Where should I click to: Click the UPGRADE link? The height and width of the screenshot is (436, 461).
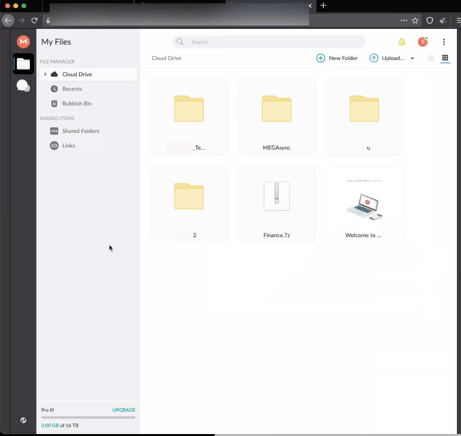[124, 410]
